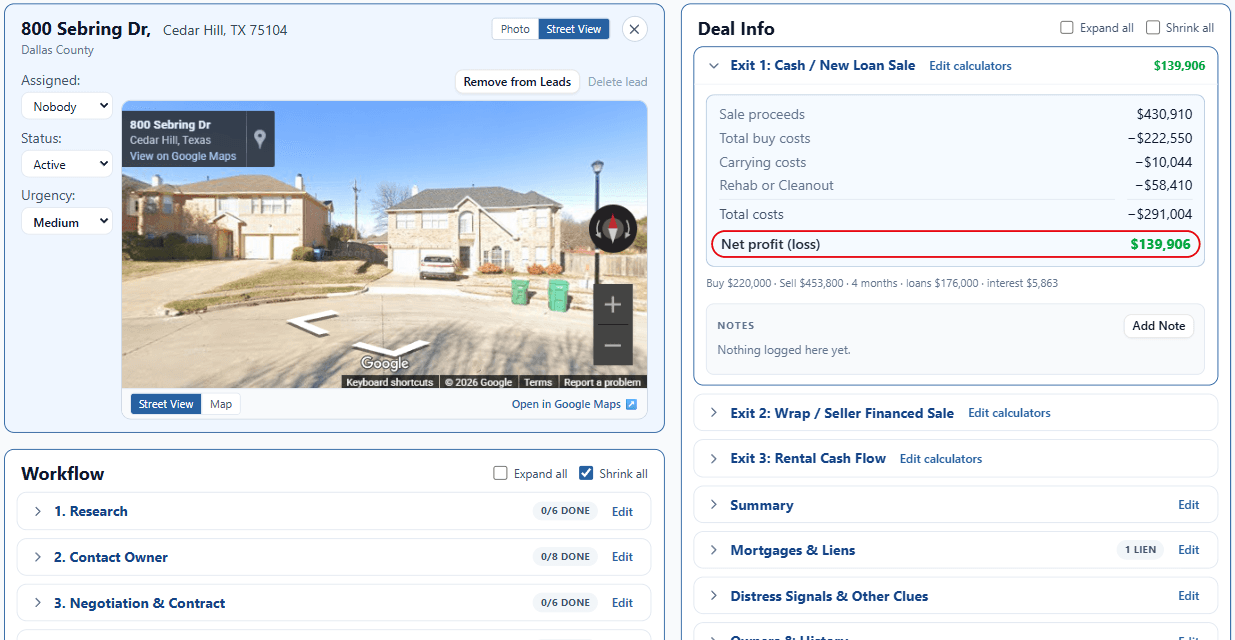Uncheck Shrink all in the Workflow panel
The image size is (1235, 640).
pyautogui.click(x=587, y=474)
